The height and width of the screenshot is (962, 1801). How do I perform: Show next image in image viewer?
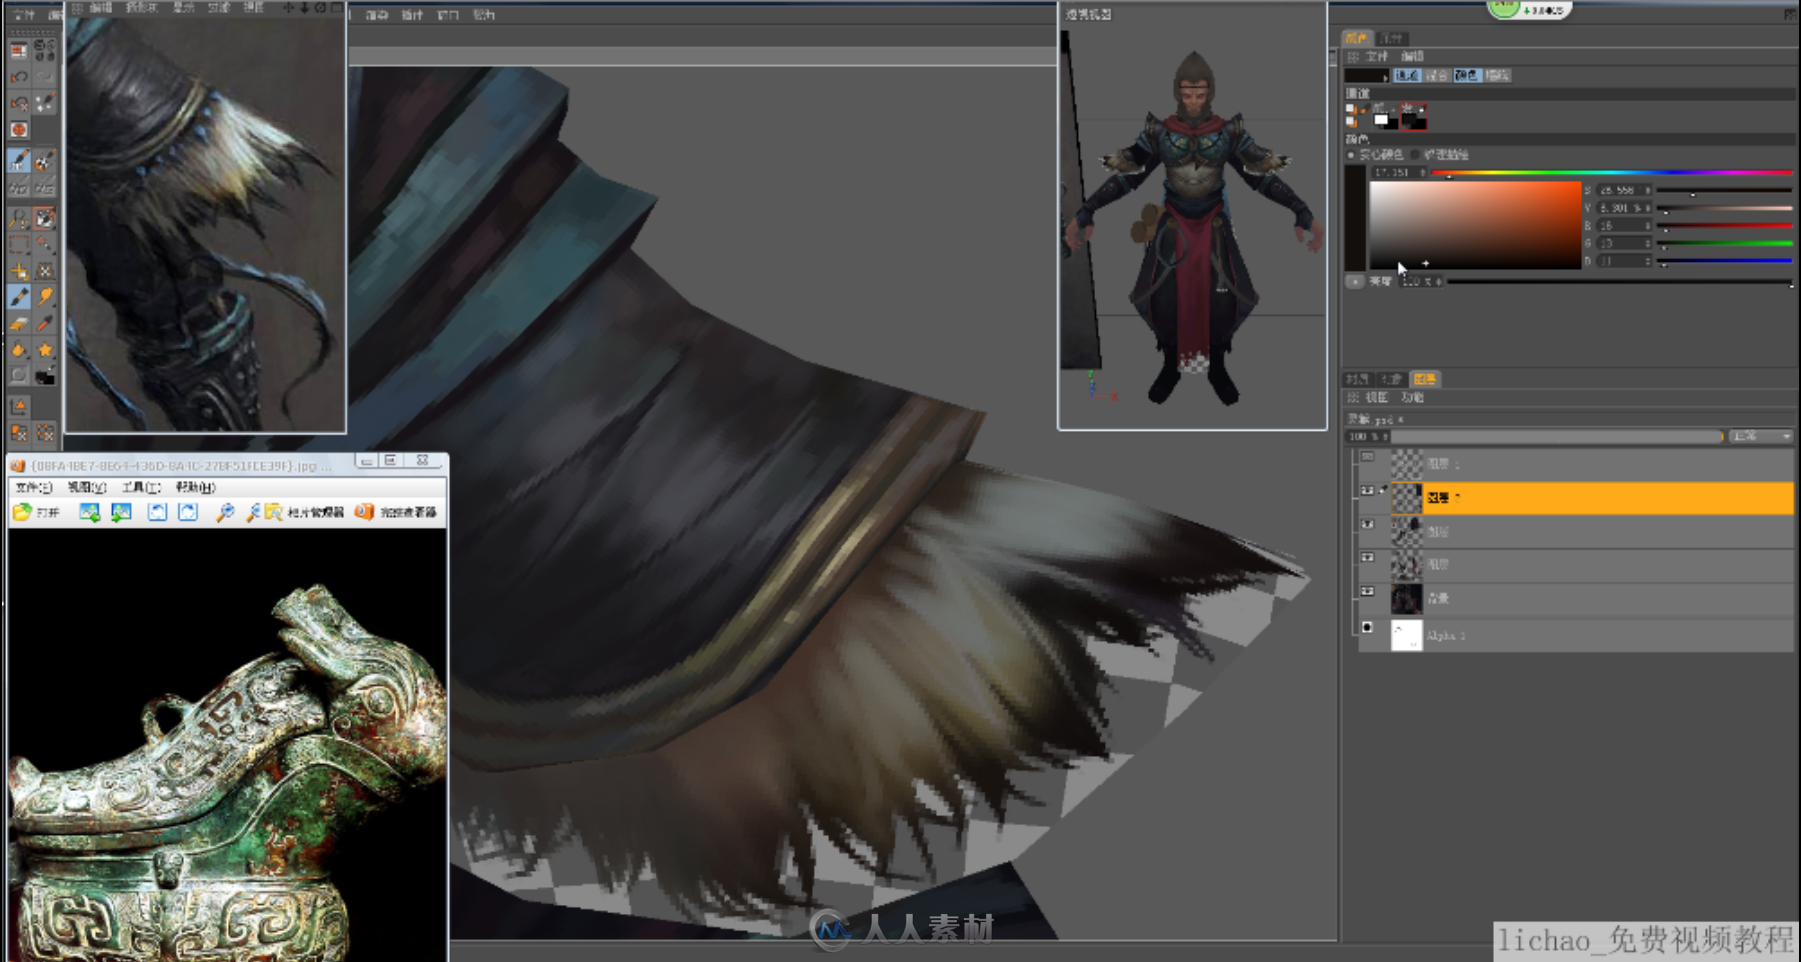(121, 512)
